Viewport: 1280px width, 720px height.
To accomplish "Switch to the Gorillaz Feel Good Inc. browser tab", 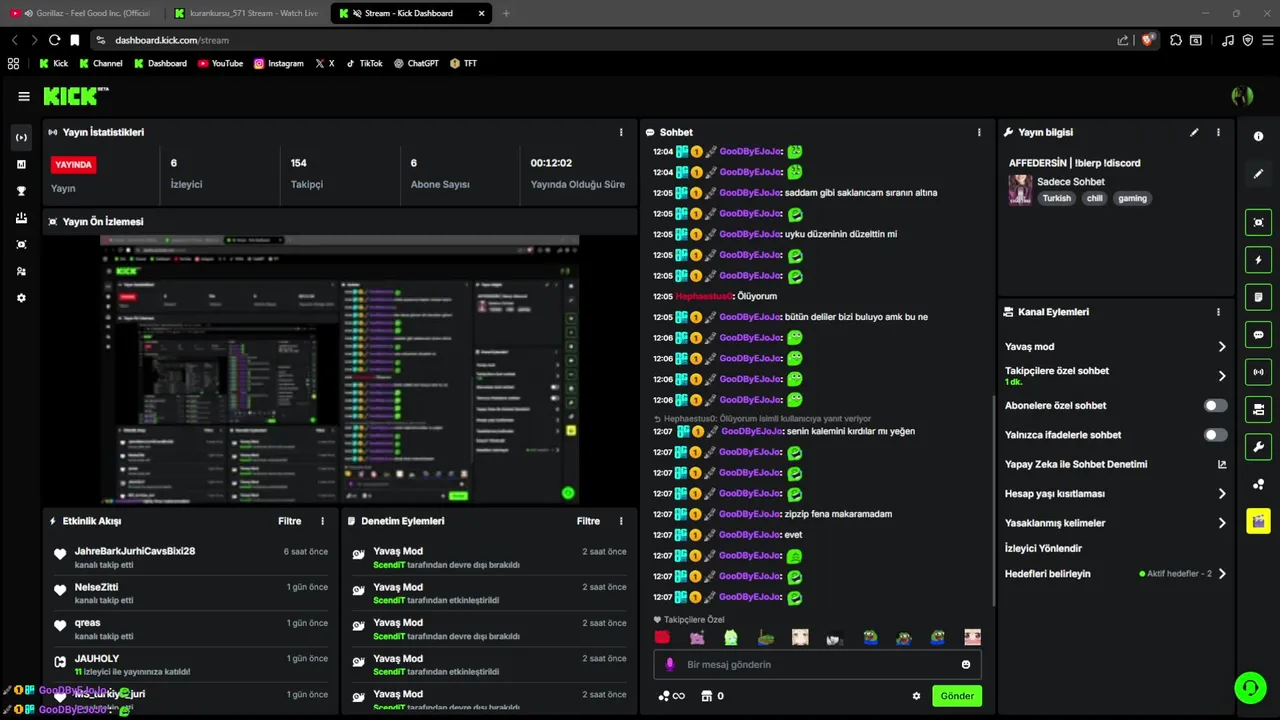I will tap(82, 13).
